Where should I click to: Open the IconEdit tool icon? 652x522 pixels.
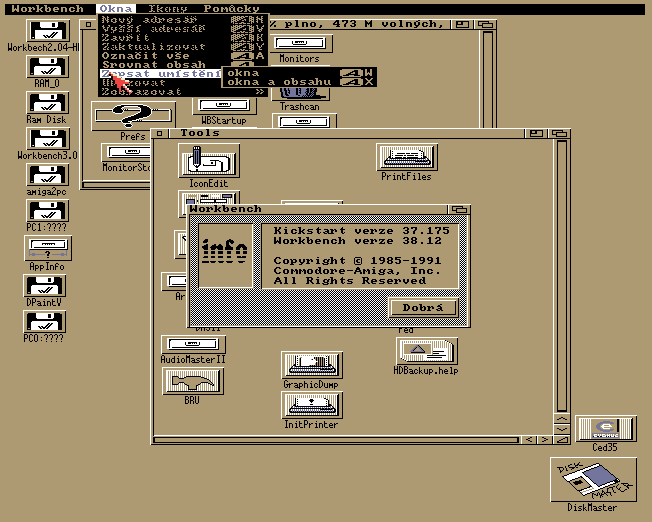click(209, 162)
